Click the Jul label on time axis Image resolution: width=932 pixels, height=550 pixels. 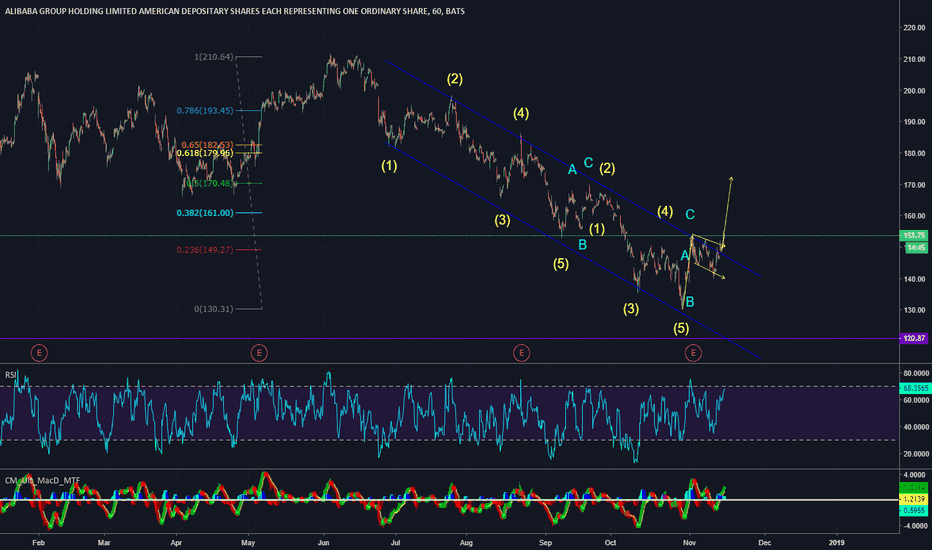395,543
